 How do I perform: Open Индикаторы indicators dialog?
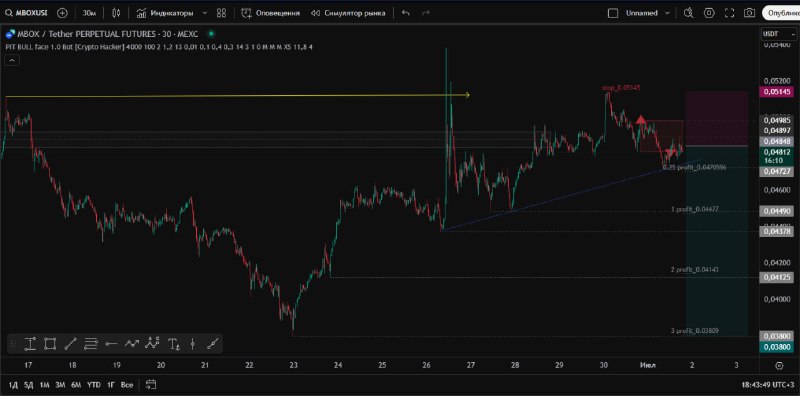(165, 13)
